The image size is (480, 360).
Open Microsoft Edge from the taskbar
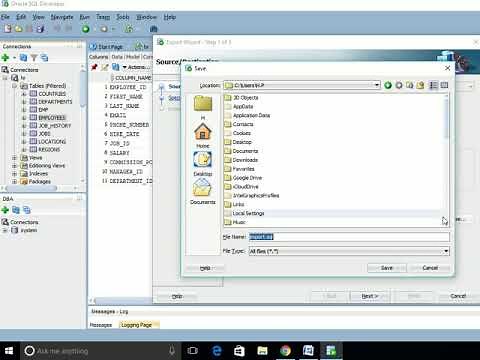pyautogui.click(x=217, y=351)
